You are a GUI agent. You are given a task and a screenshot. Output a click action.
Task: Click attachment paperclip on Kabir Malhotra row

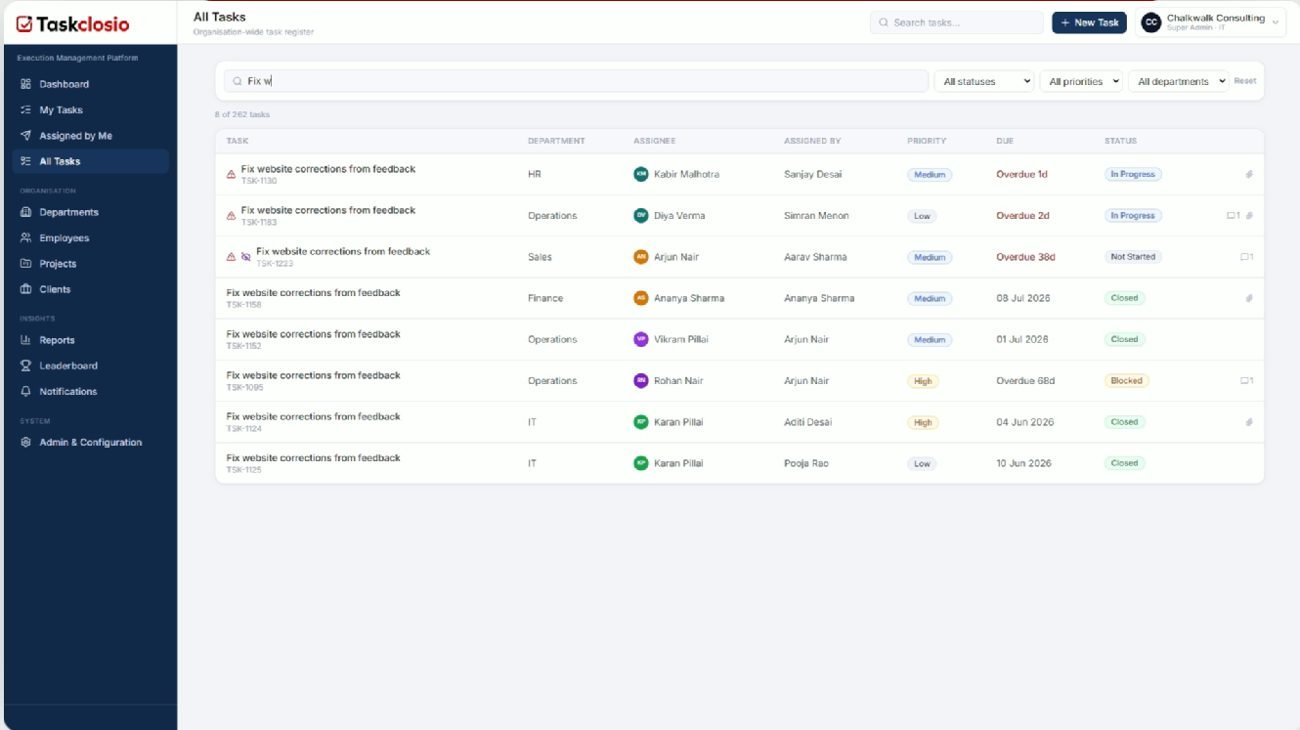coord(1249,174)
